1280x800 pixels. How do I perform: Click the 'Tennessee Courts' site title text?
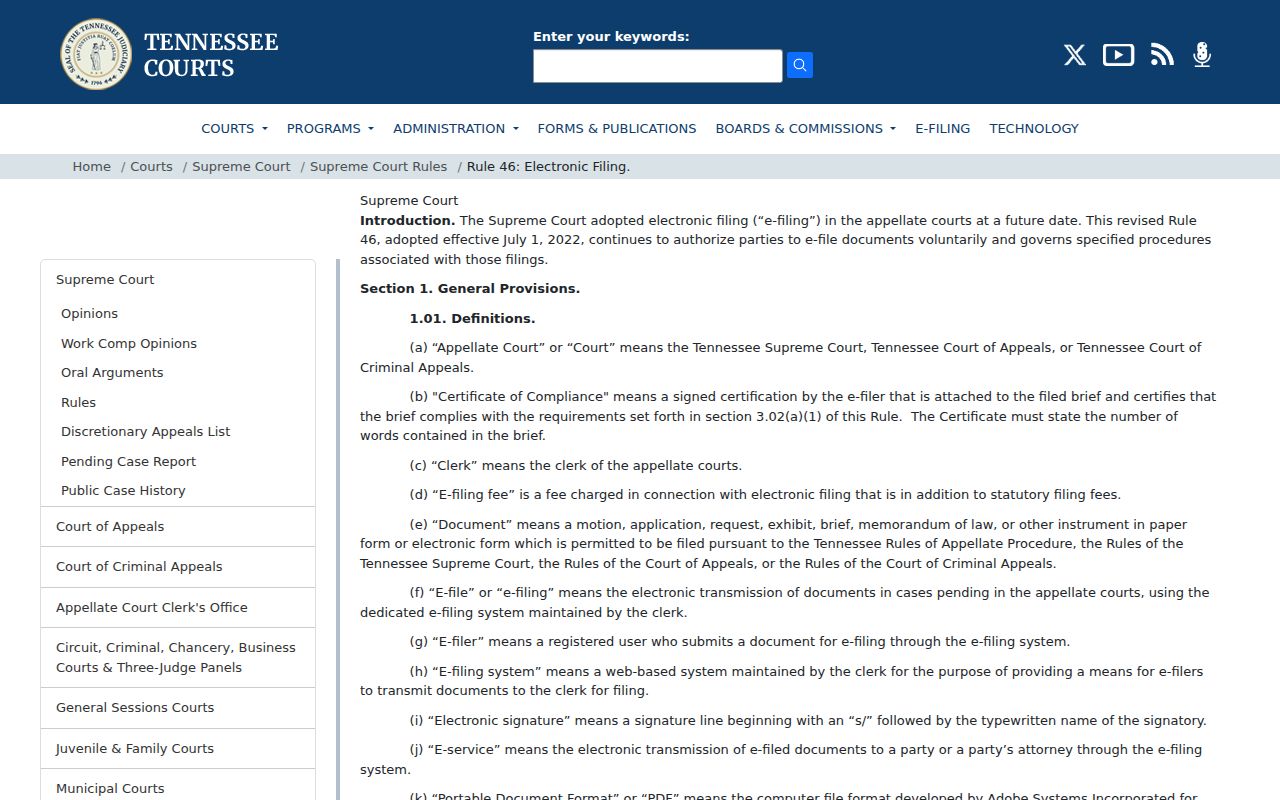click(x=211, y=55)
